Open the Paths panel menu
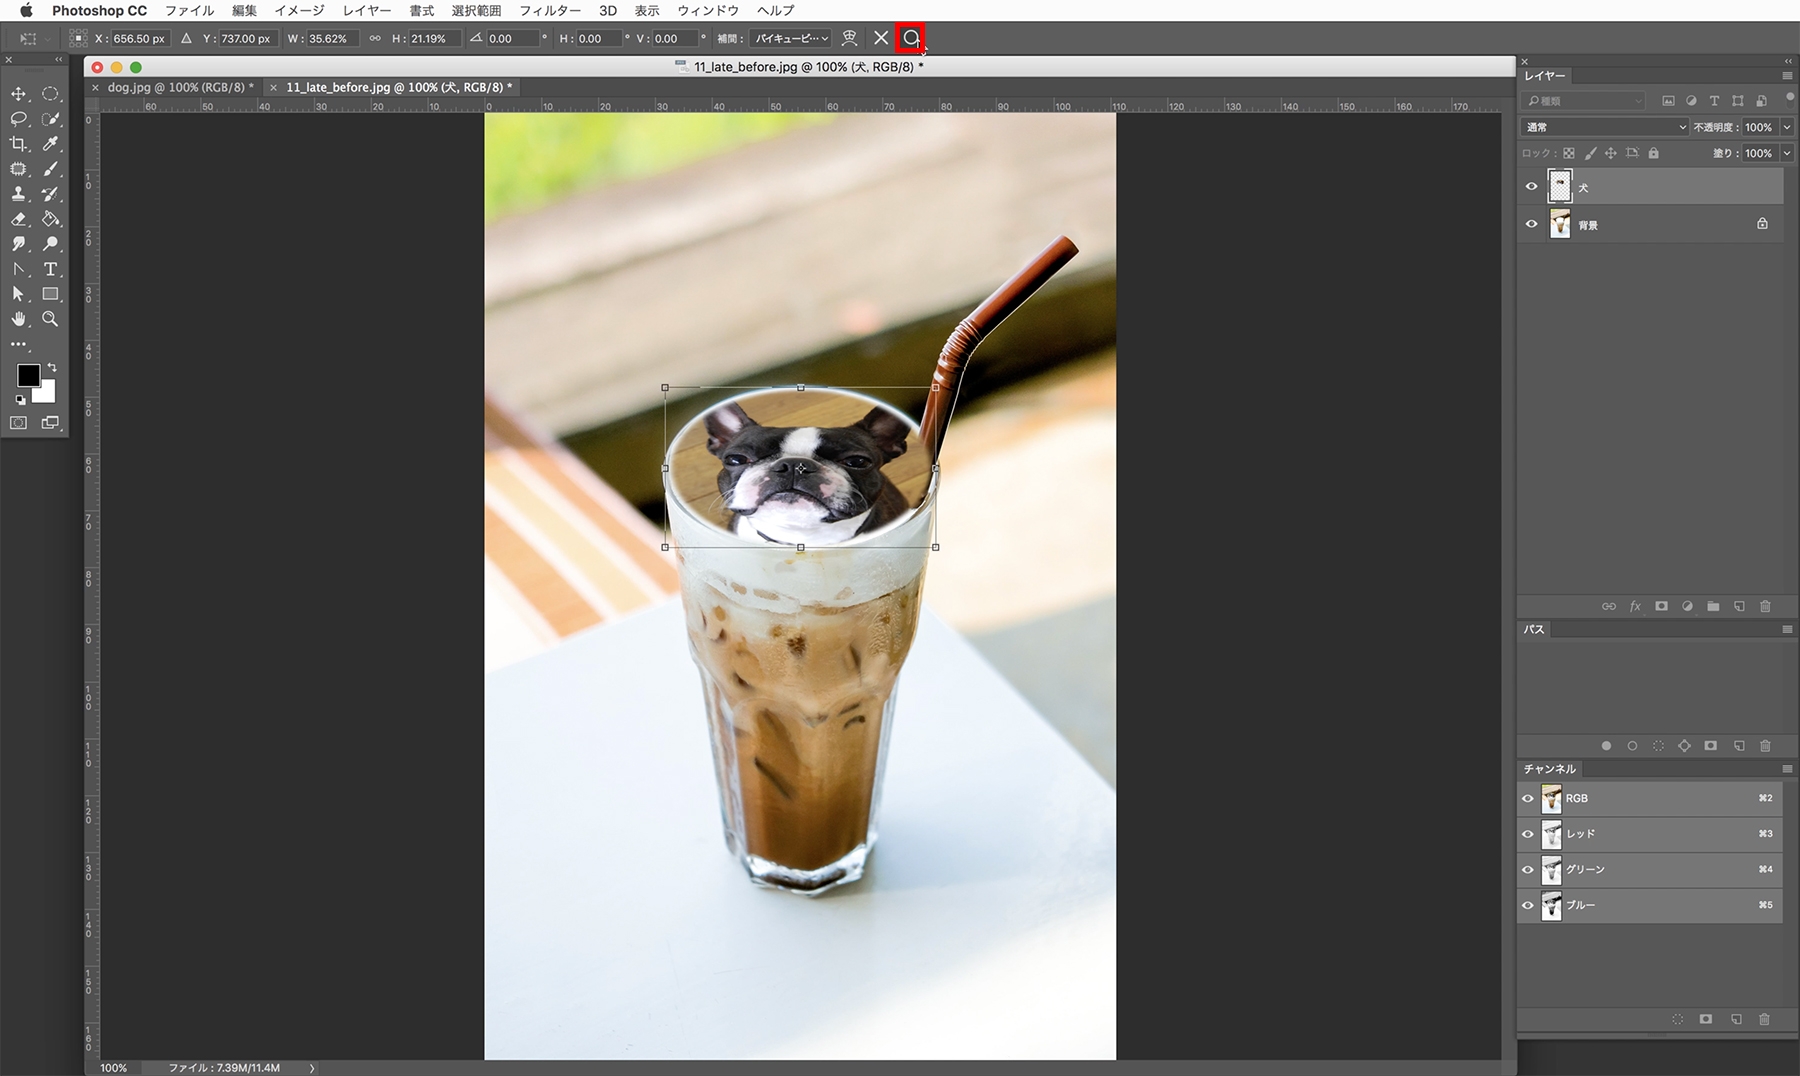The height and width of the screenshot is (1076, 1800). 1787,629
